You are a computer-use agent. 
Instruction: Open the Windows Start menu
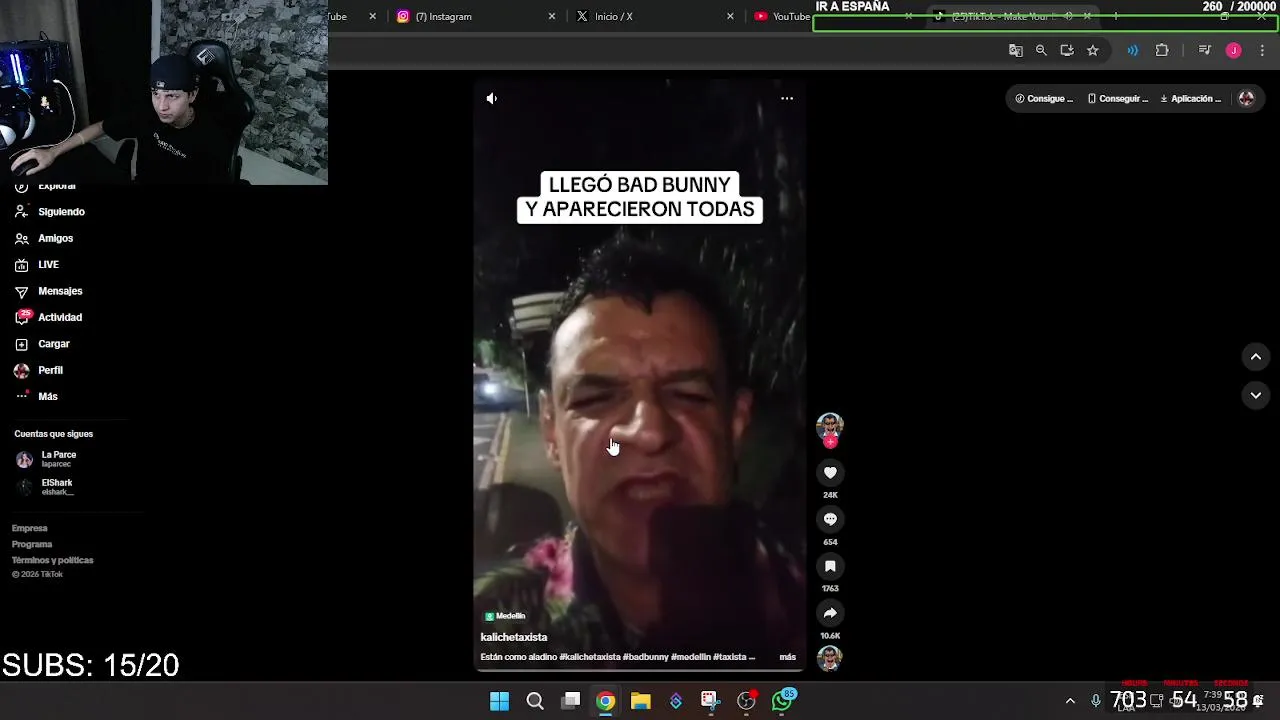coord(499,701)
